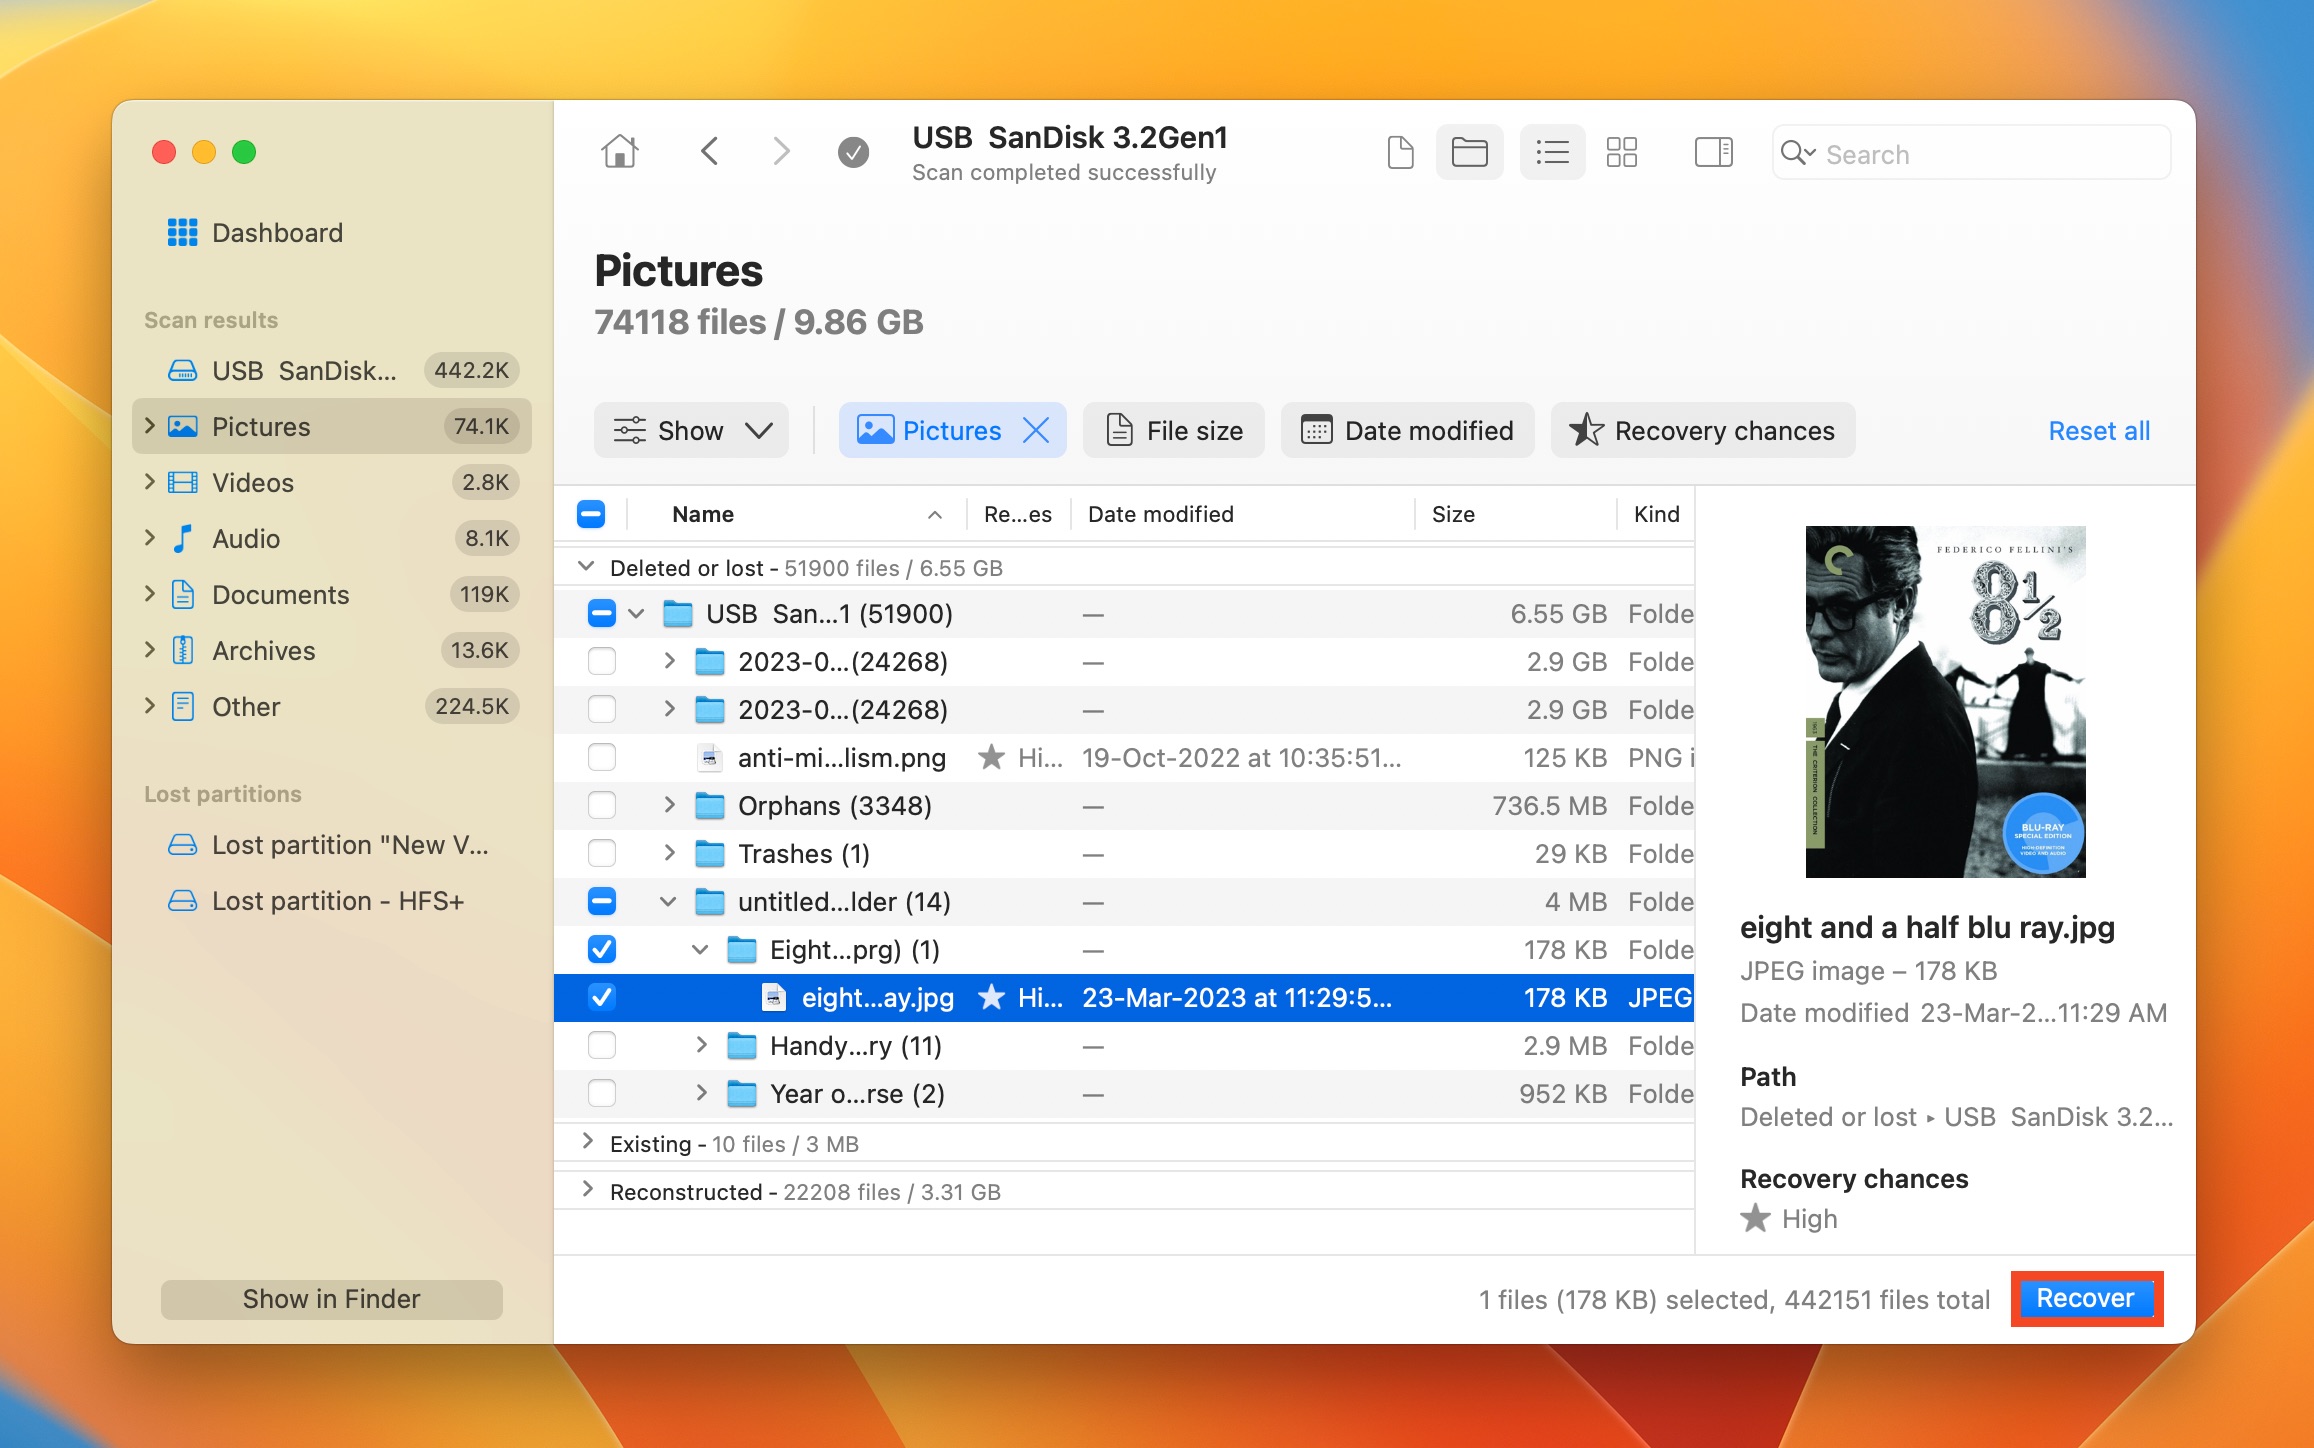
Task: Click the Recover button
Action: tap(2085, 1300)
